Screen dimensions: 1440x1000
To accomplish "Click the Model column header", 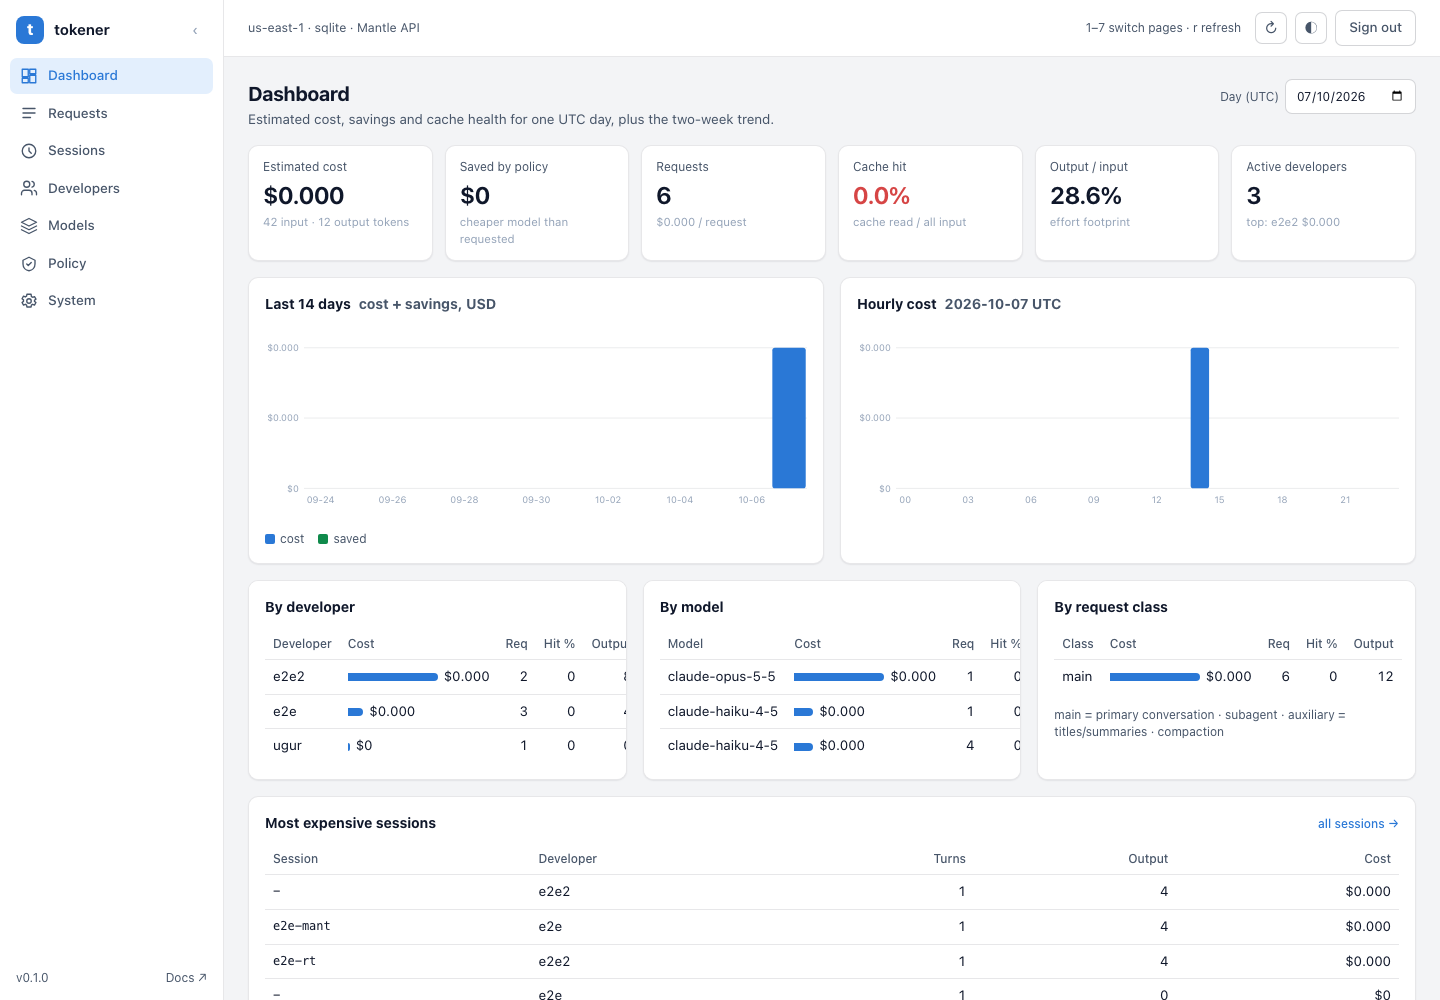I will 685,644.
